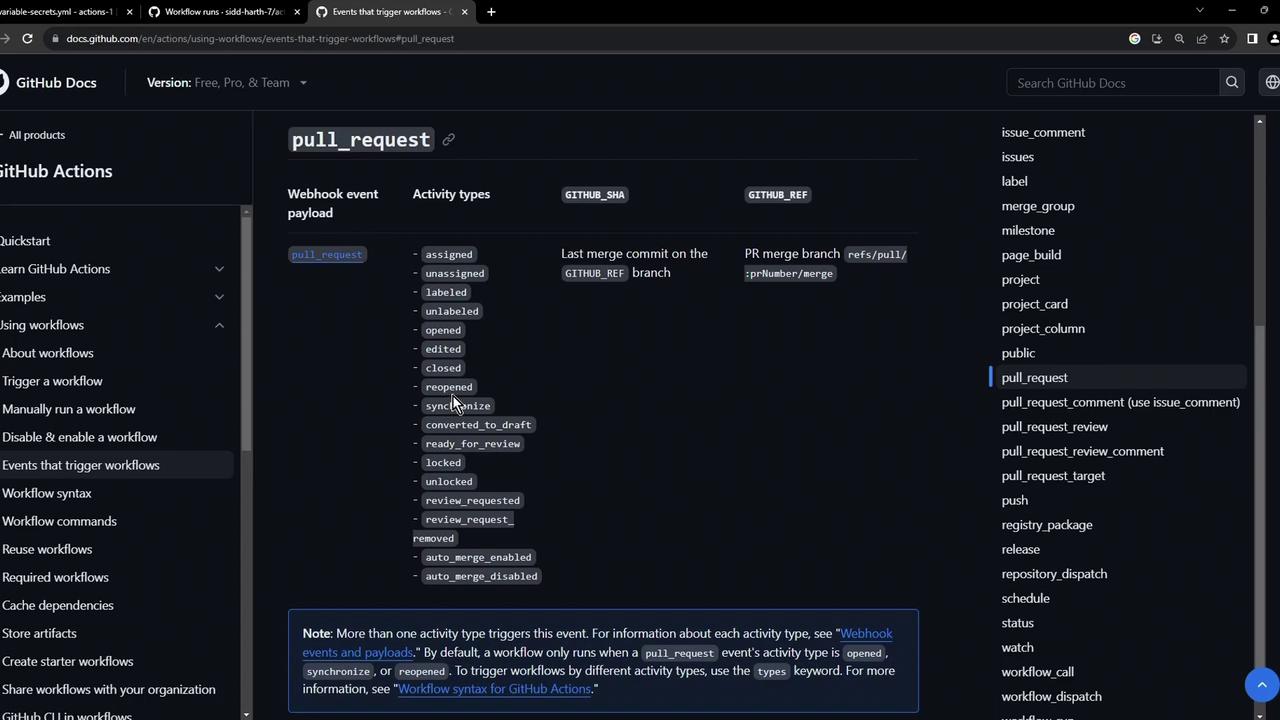1280x720 pixels.
Task: Open 'Cache dependencies' in the sidebar
Action: [58, 605]
